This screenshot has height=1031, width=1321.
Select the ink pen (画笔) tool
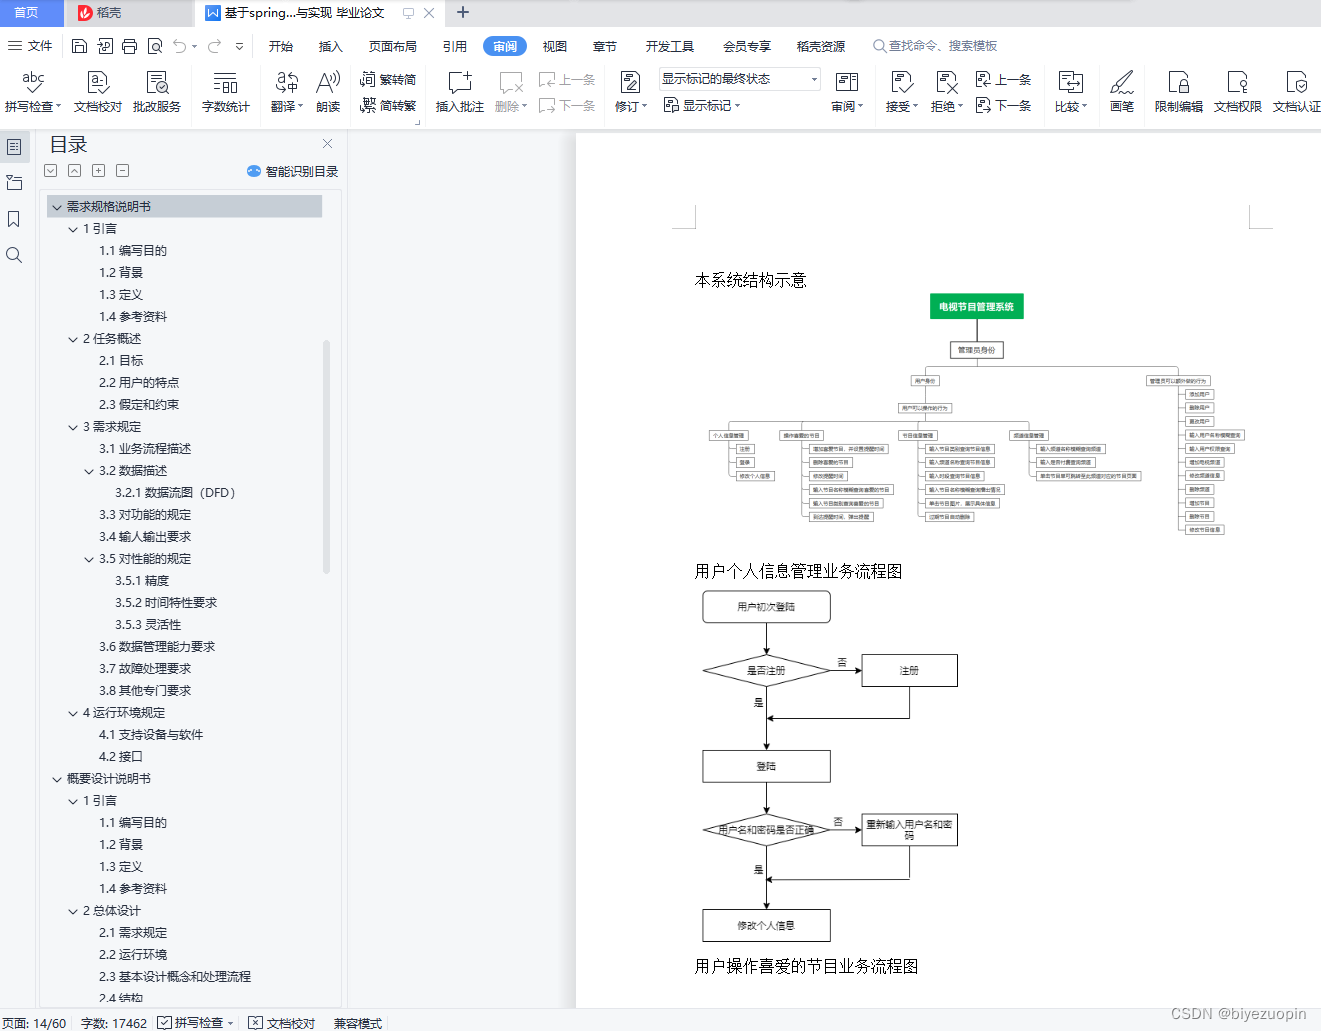click(x=1122, y=91)
